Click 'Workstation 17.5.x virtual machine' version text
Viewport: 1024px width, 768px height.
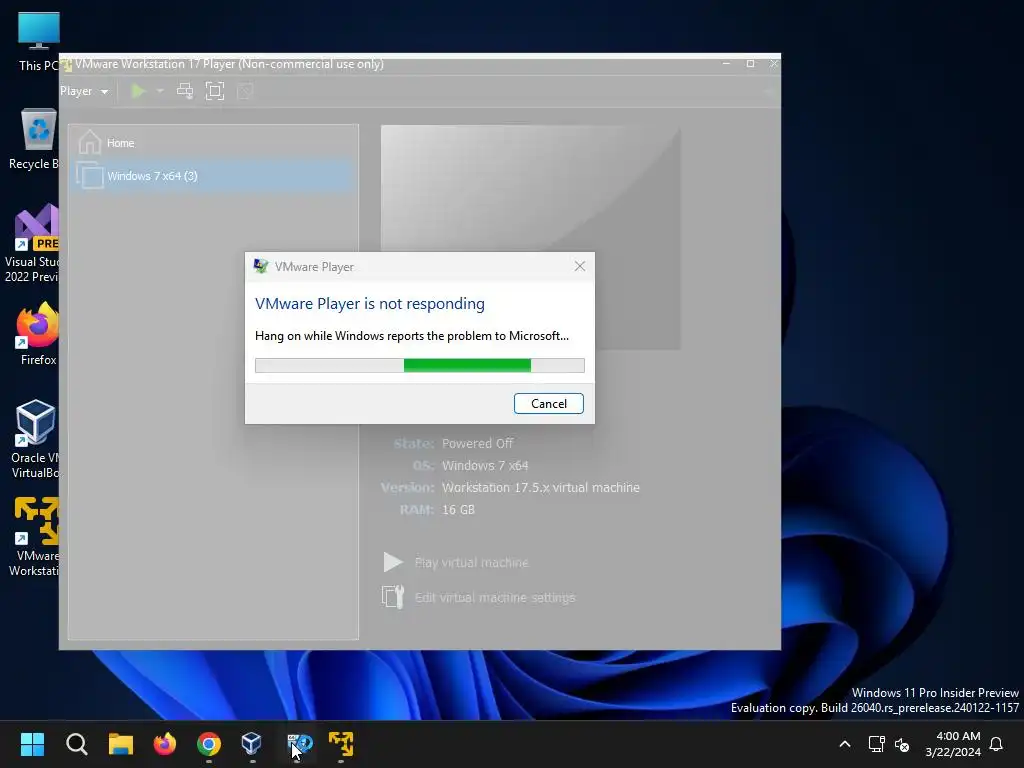coord(541,487)
